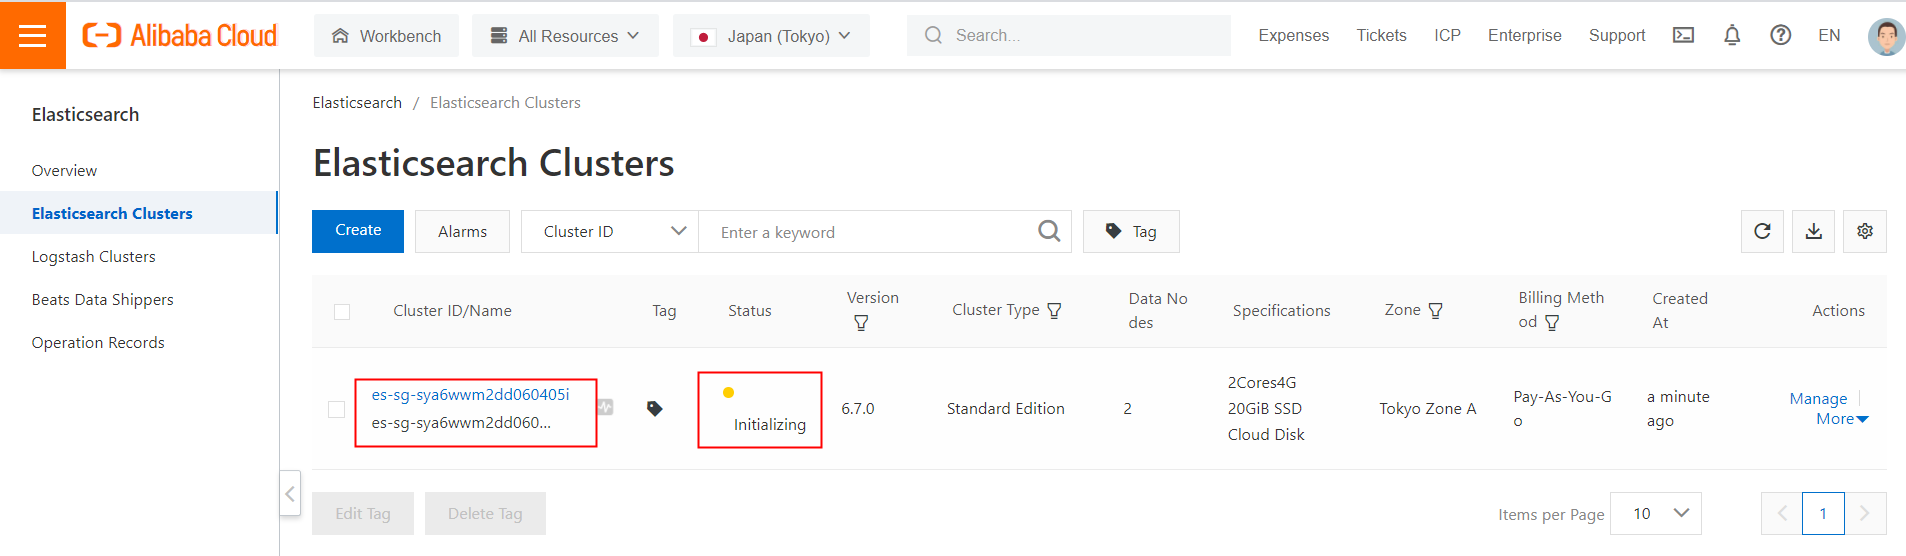Click the Enter a keyword field
Image resolution: width=1906 pixels, height=556 pixels.
[x=870, y=232]
